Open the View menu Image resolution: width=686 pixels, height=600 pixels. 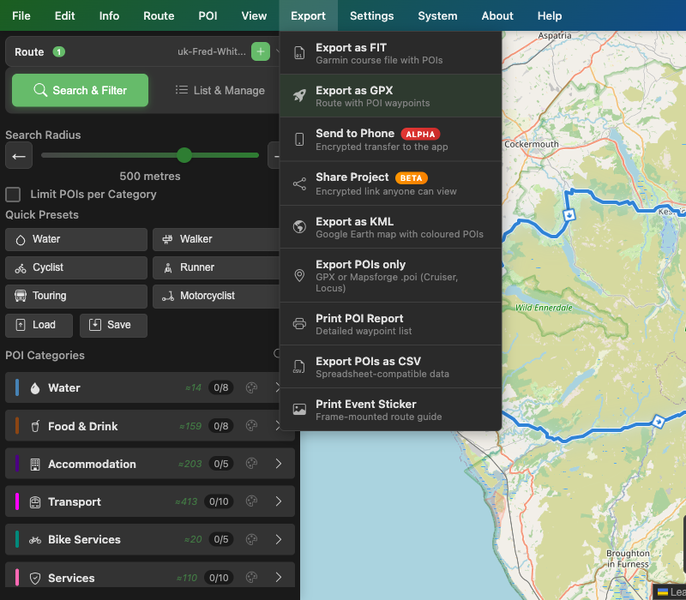pos(254,16)
